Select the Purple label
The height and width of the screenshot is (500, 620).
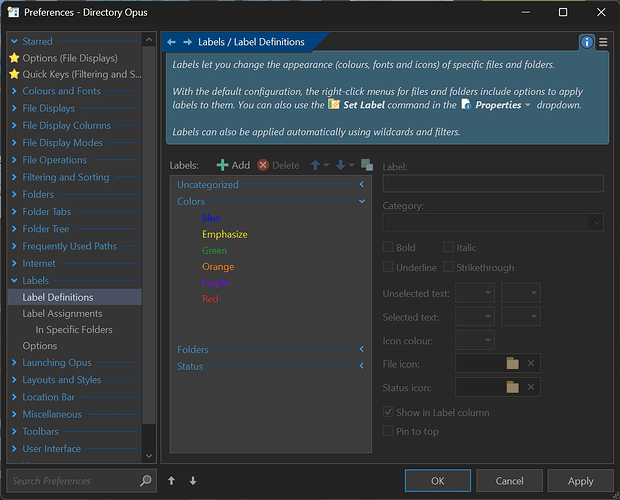215,283
